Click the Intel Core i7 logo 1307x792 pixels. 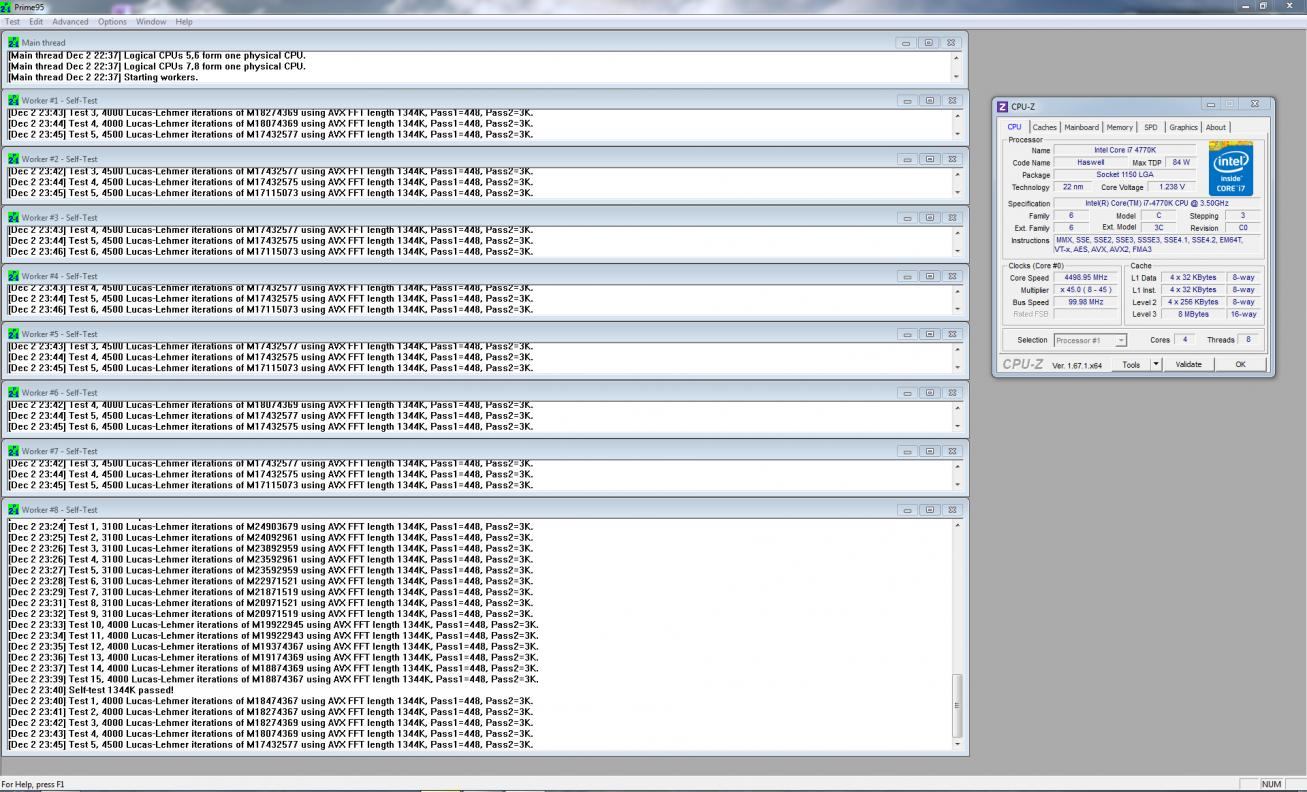click(x=1230, y=169)
